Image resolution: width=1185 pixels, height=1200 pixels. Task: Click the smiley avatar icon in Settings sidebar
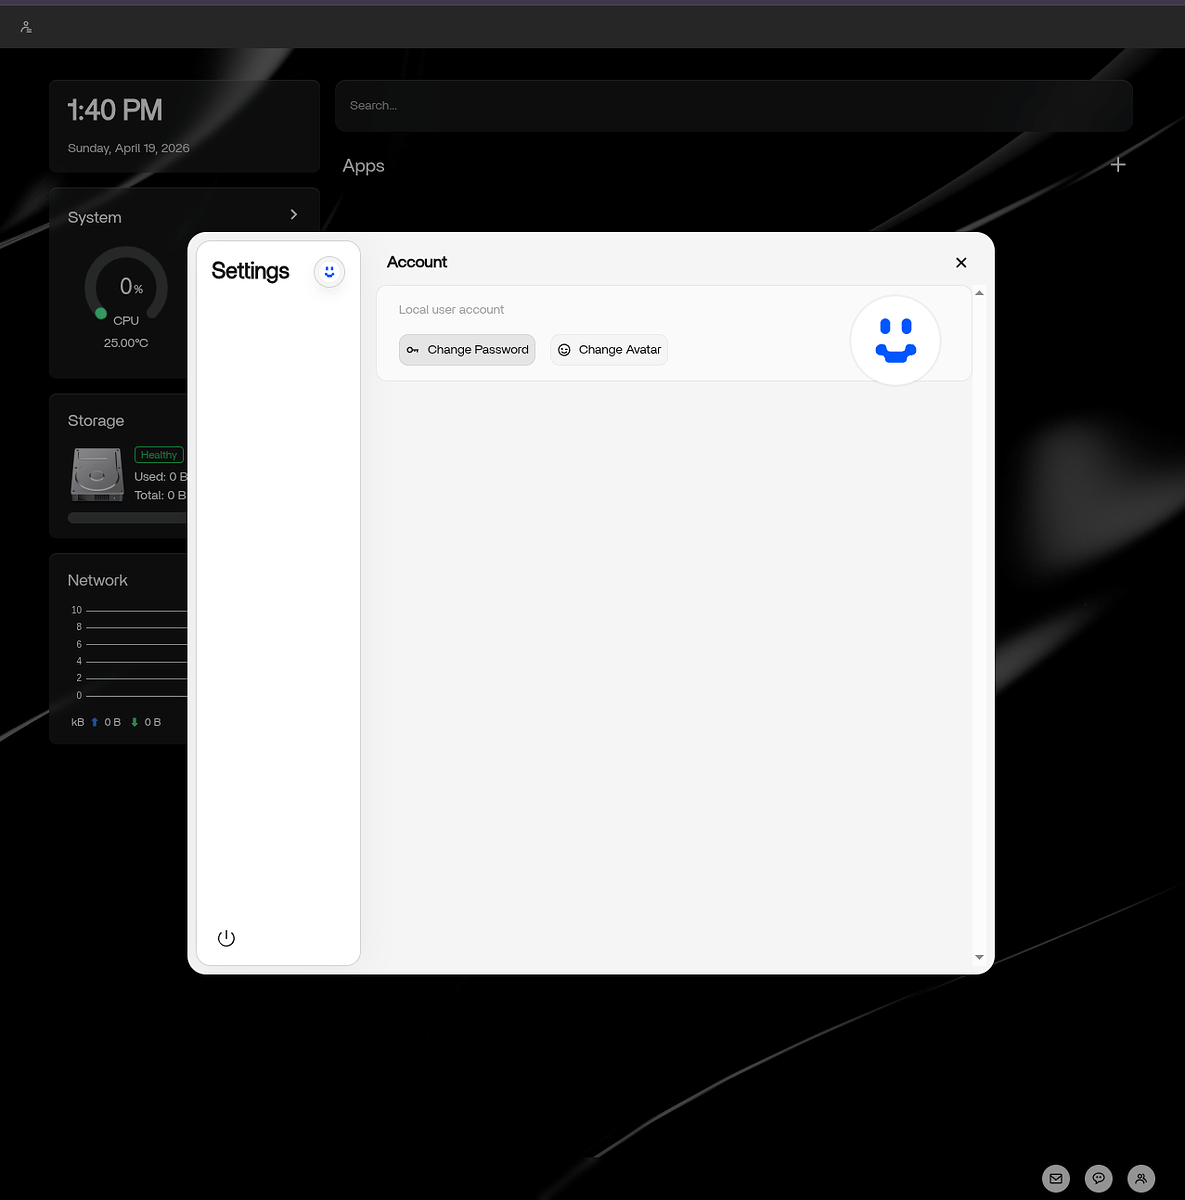click(329, 271)
